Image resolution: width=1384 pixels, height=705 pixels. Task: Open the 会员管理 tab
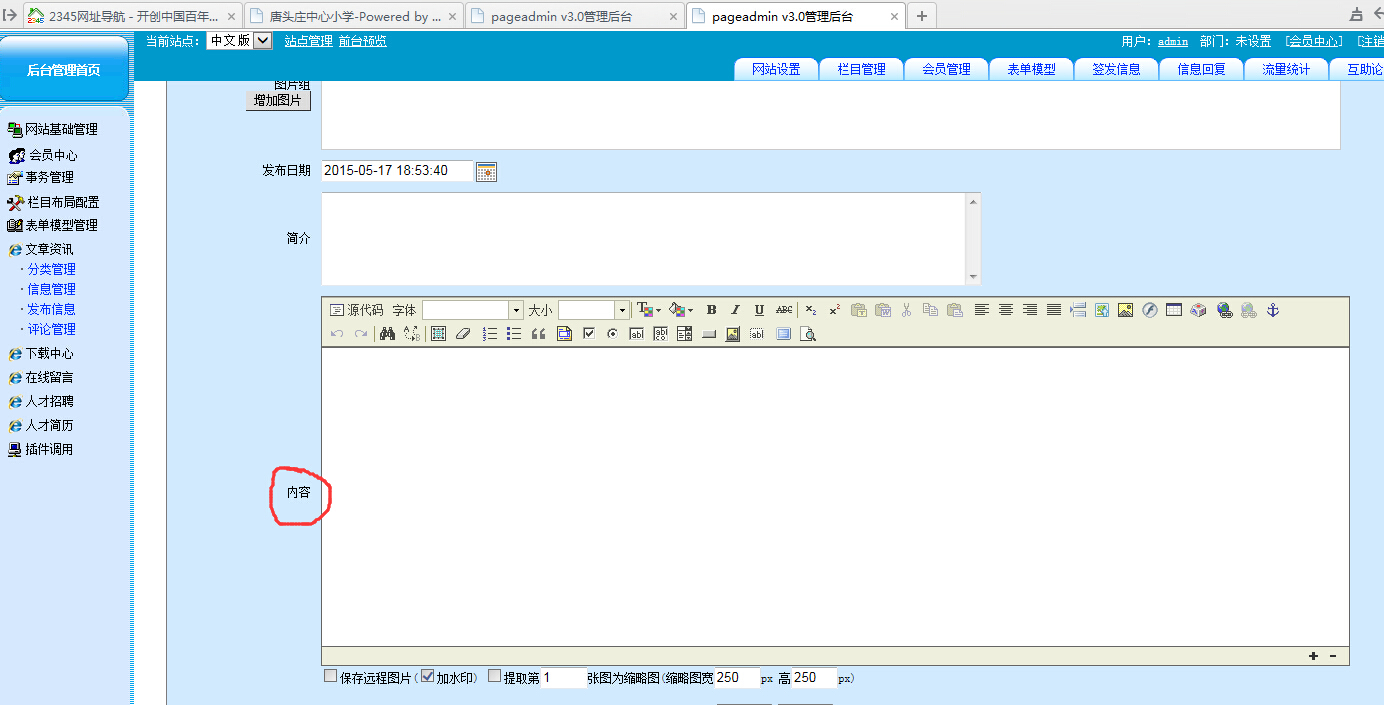946,69
